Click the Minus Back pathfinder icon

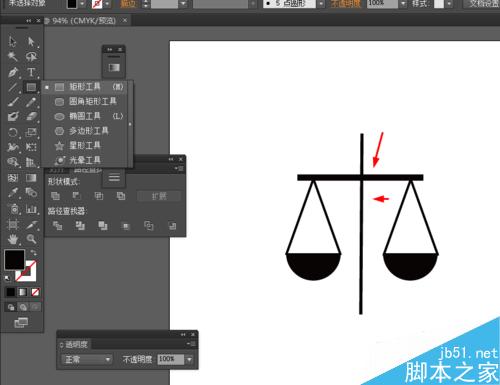coord(172,226)
